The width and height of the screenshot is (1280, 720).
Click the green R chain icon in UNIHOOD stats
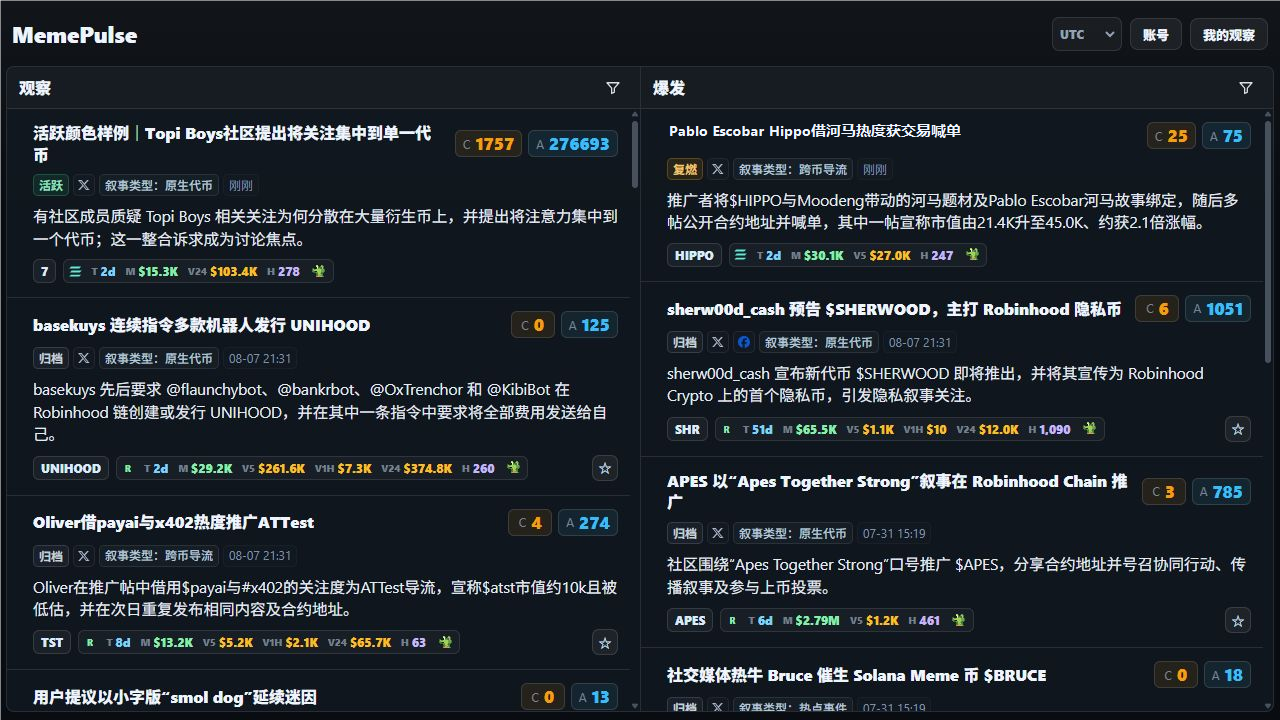click(x=128, y=468)
